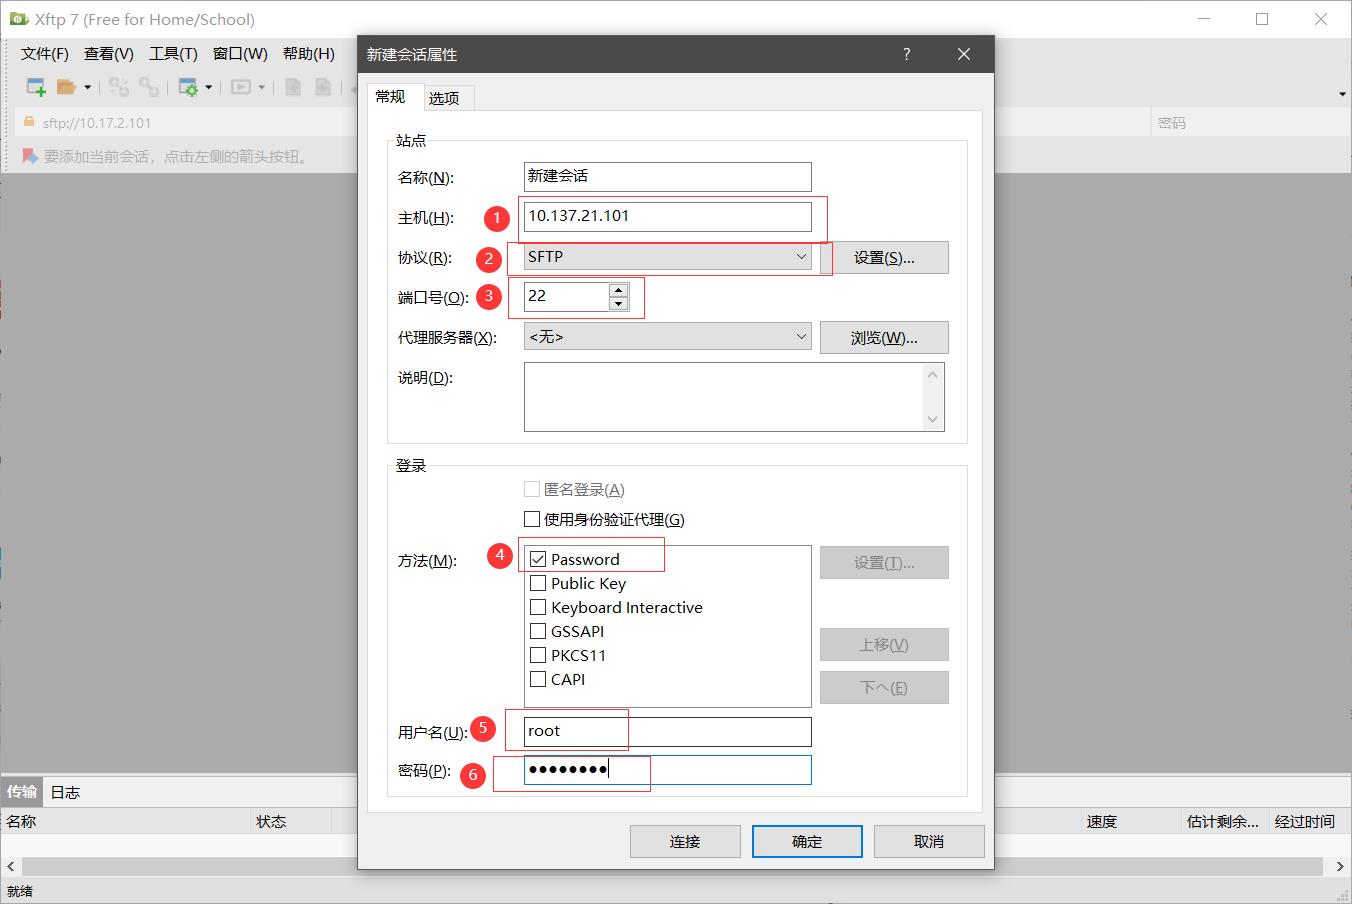
Task: Expand the session properties icon's dropdown arrow
Action: point(208,87)
